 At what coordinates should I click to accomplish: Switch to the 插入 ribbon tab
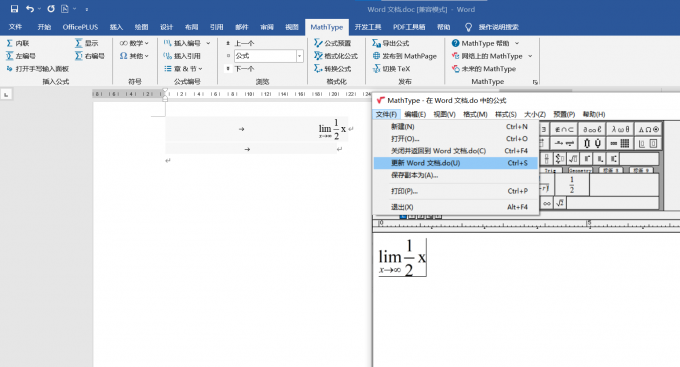point(116,27)
